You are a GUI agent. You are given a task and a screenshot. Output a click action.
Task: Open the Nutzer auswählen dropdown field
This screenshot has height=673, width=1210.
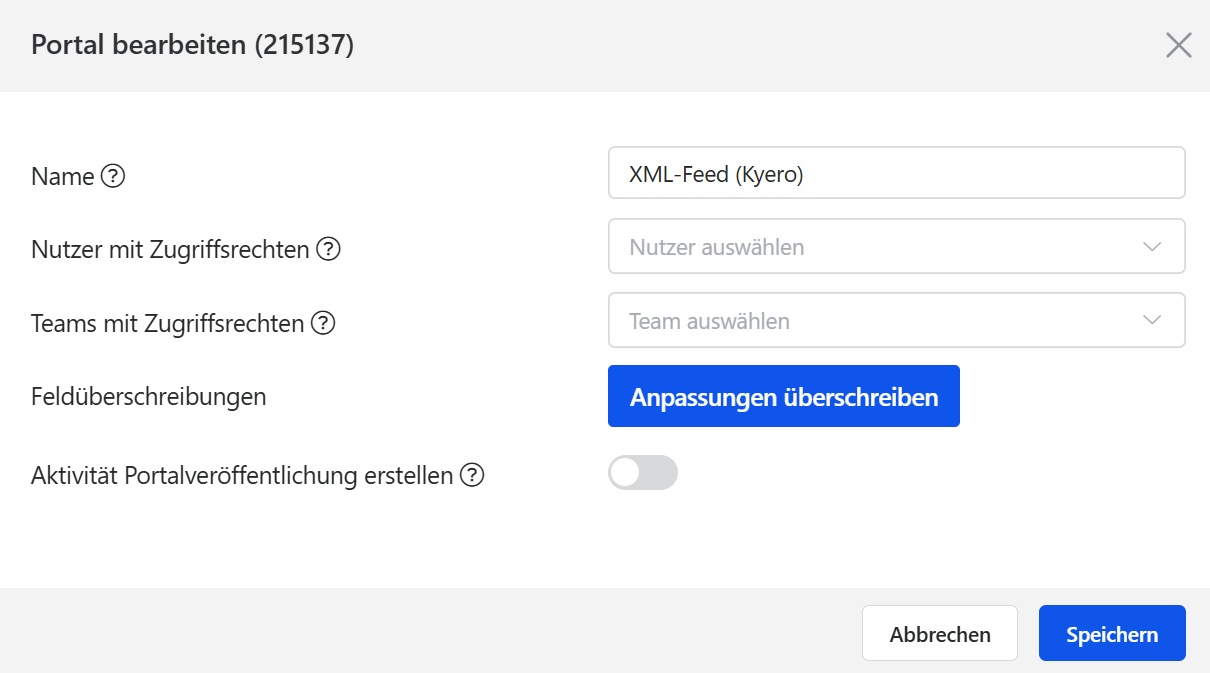[880, 247]
